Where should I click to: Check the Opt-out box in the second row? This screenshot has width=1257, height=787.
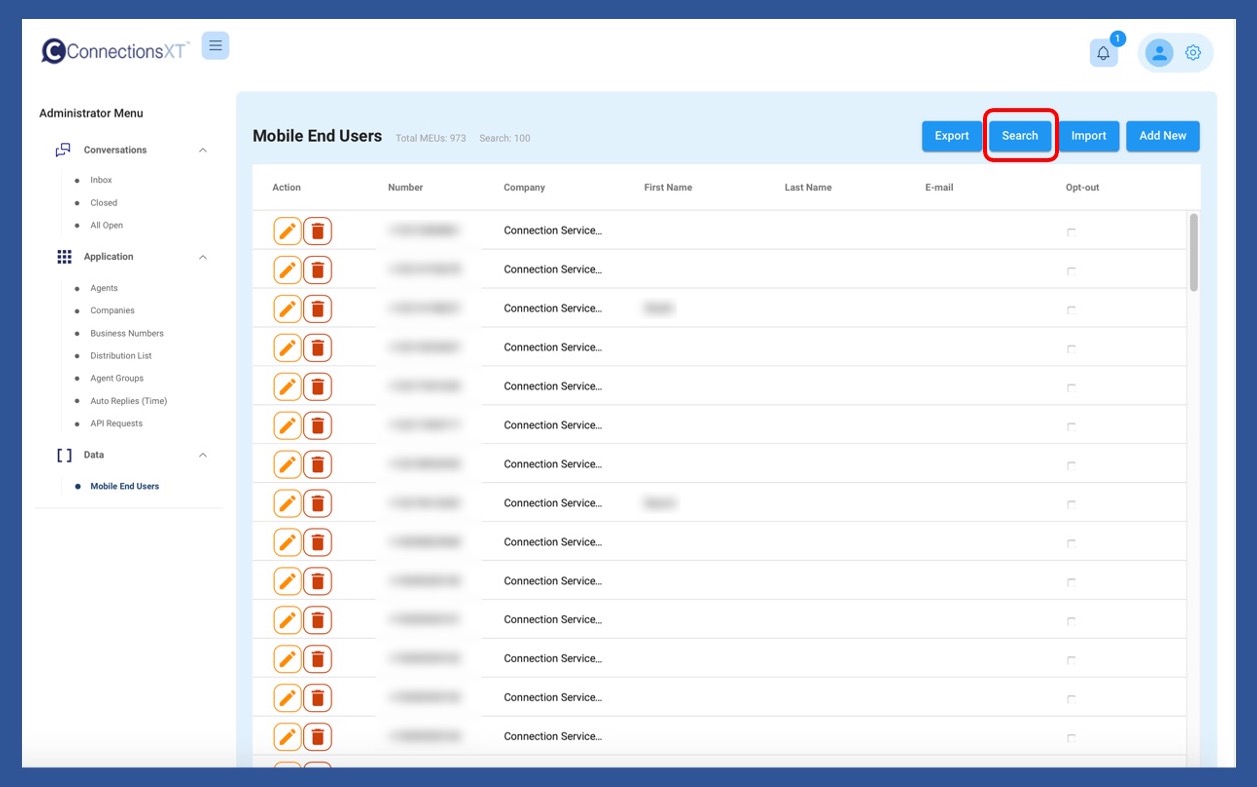[1071, 271]
